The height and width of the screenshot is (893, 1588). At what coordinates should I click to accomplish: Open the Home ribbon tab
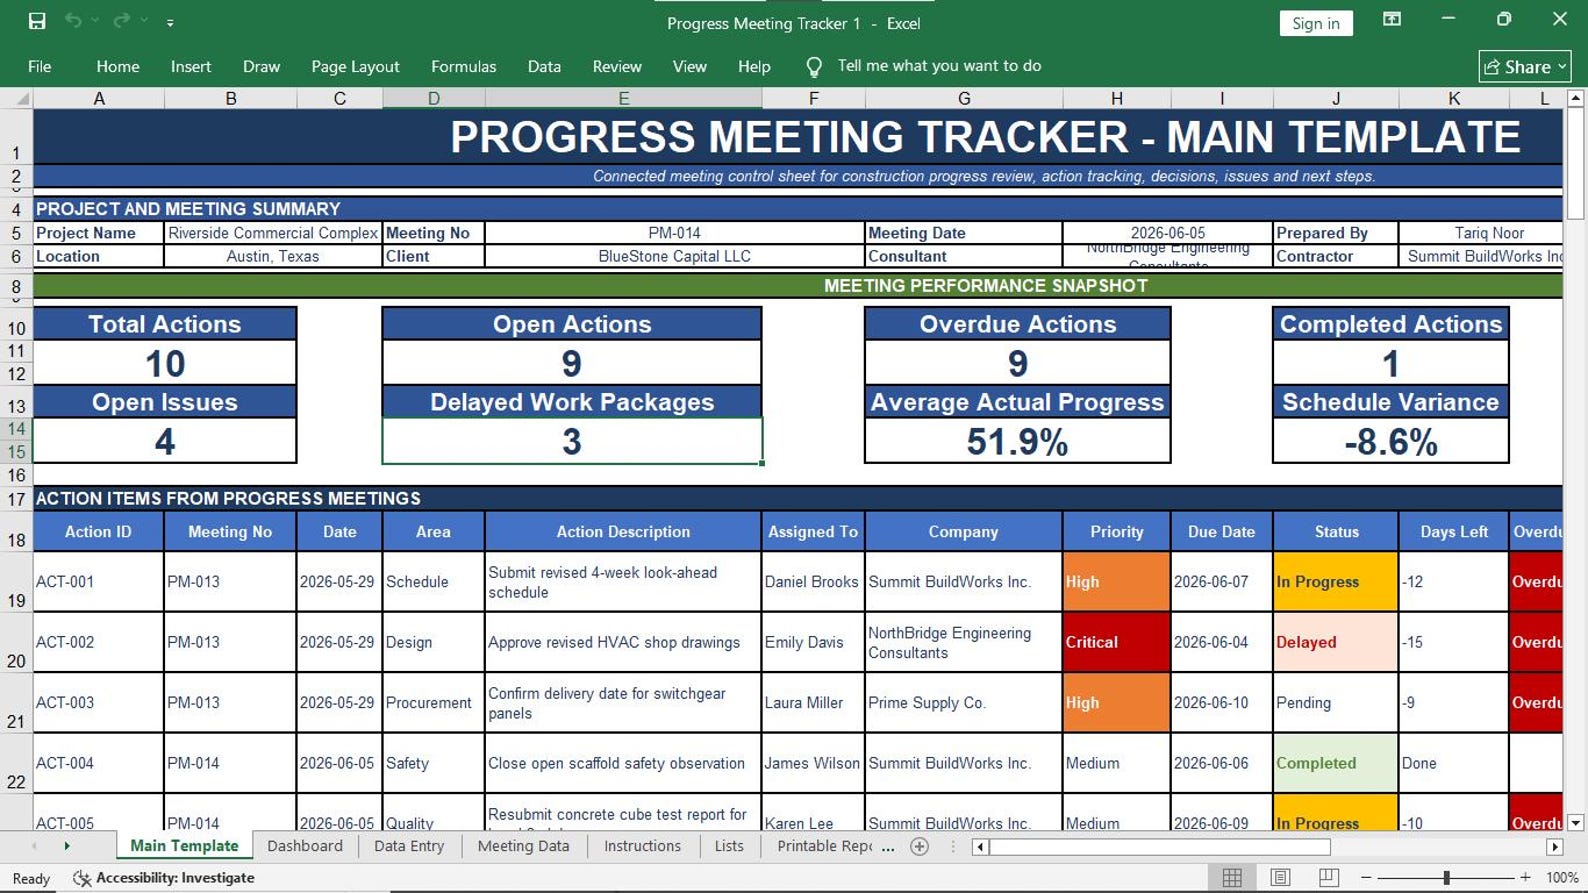tap(118, 67)
